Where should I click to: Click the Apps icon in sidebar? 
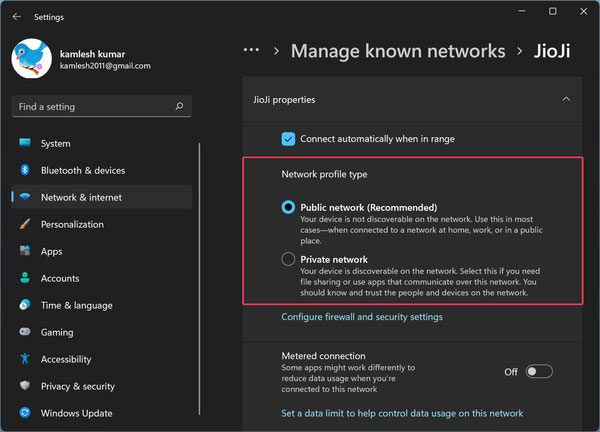[25, 251]
